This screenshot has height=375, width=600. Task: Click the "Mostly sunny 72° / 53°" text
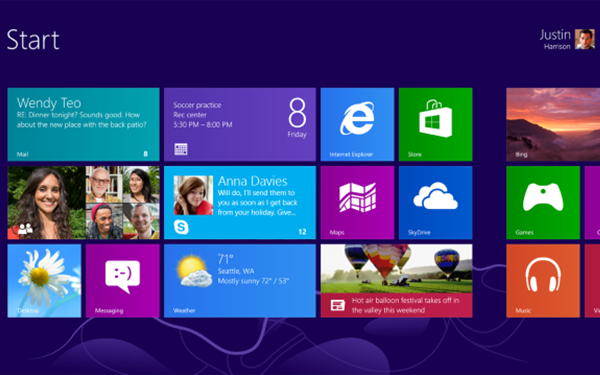tap(253, 281)
